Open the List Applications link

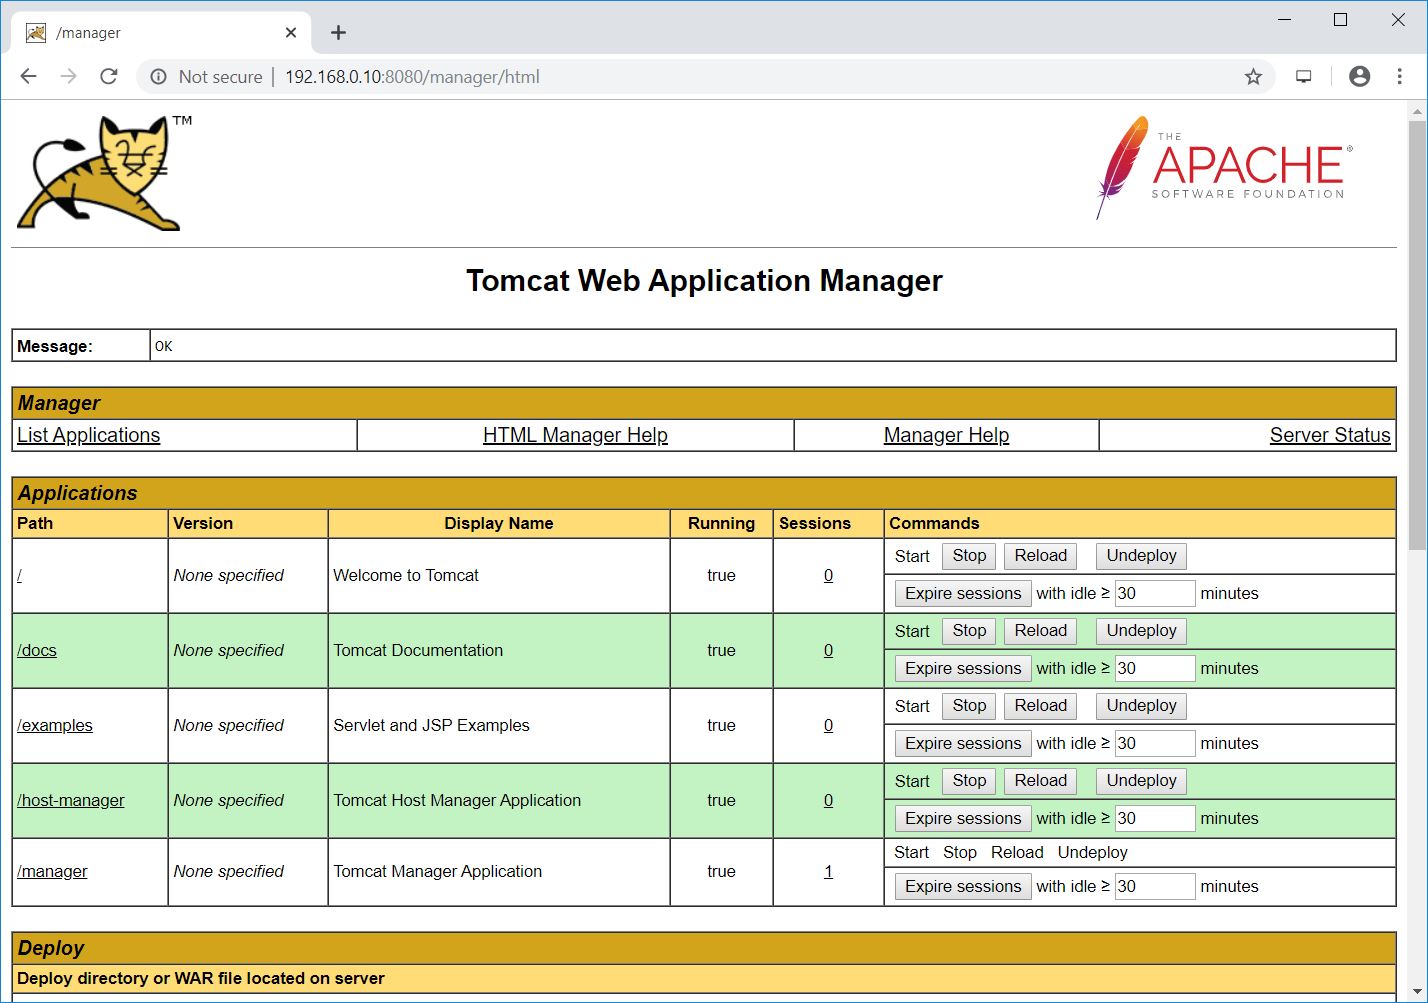[88, 435]
